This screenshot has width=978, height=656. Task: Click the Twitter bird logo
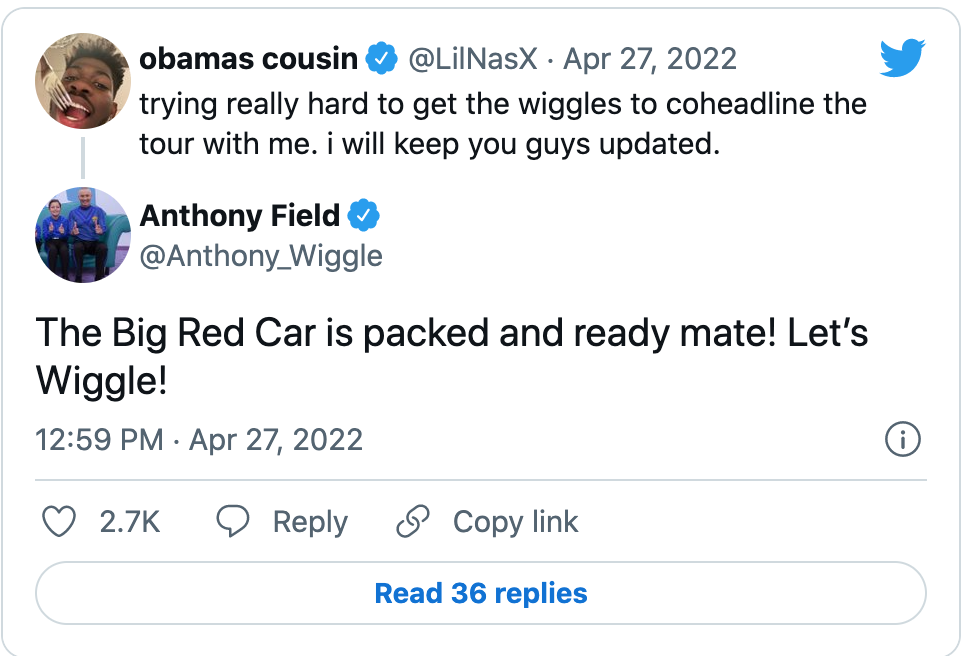903,59
